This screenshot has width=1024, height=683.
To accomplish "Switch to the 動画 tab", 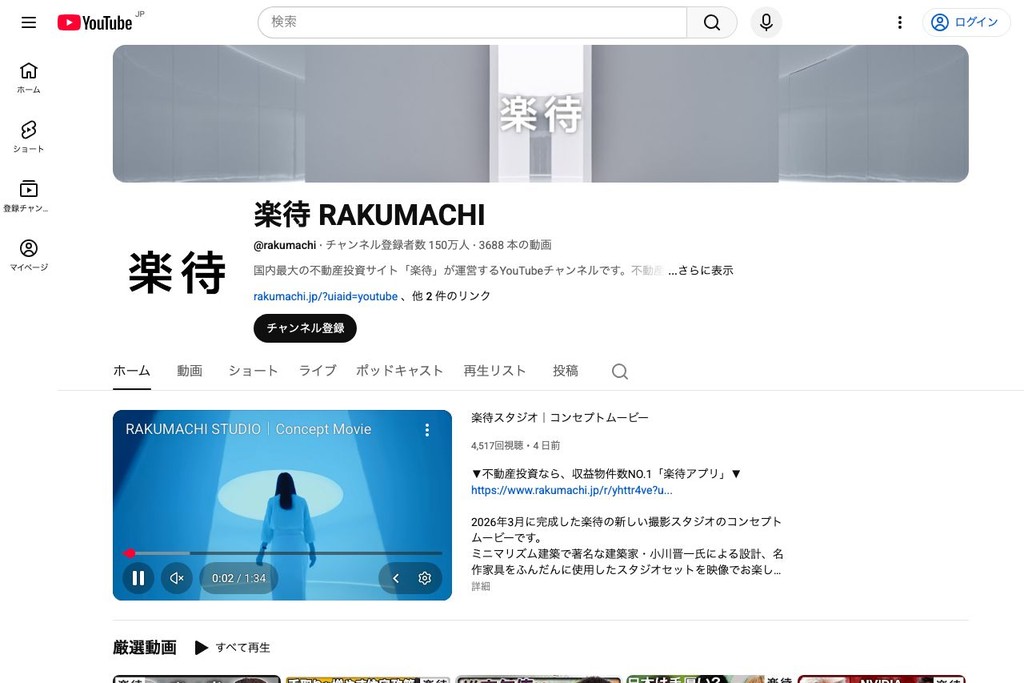I will coord(190,371).
